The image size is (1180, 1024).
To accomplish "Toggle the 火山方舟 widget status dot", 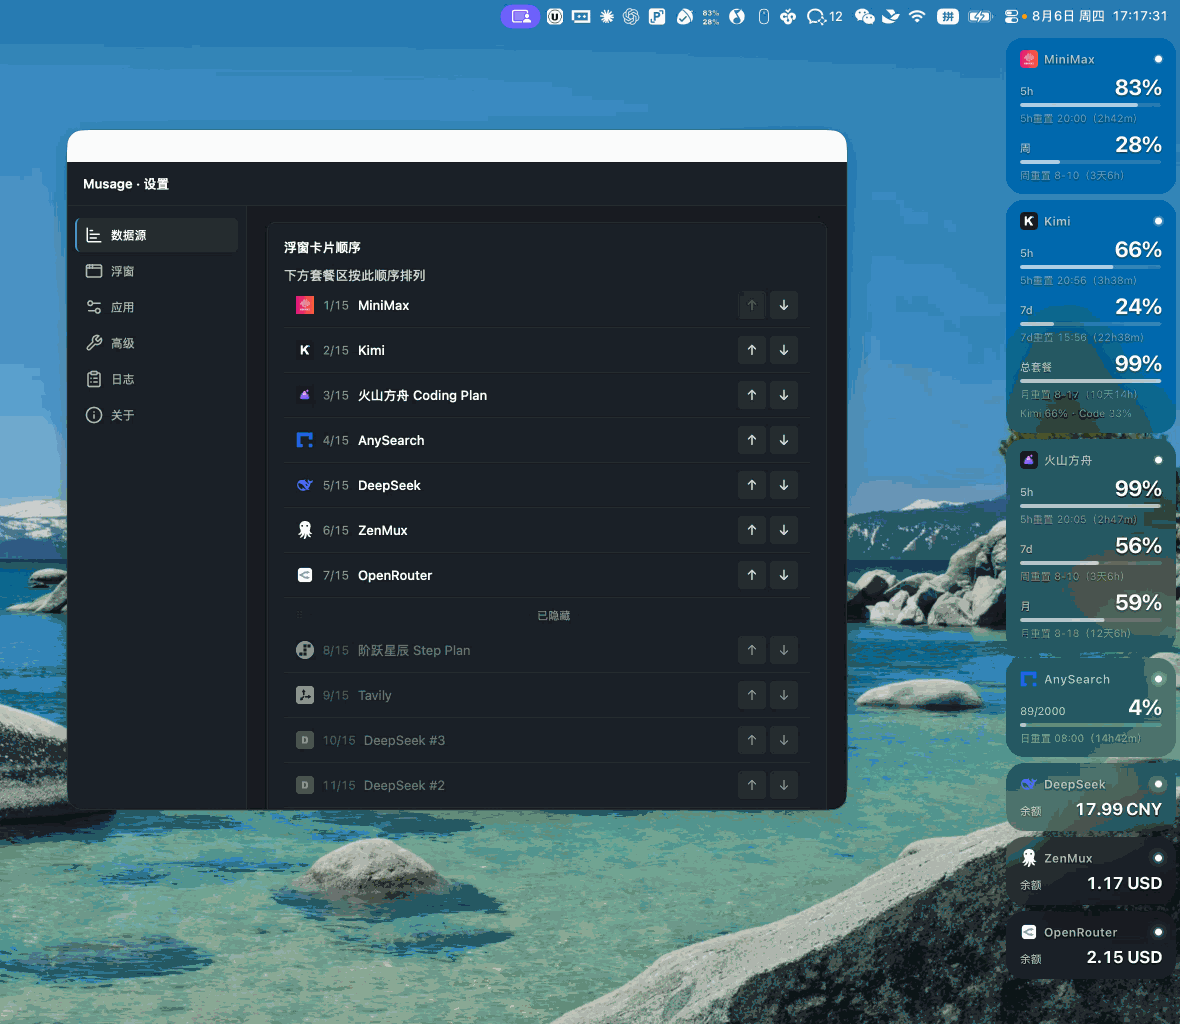I will [x=1158, y=460].
